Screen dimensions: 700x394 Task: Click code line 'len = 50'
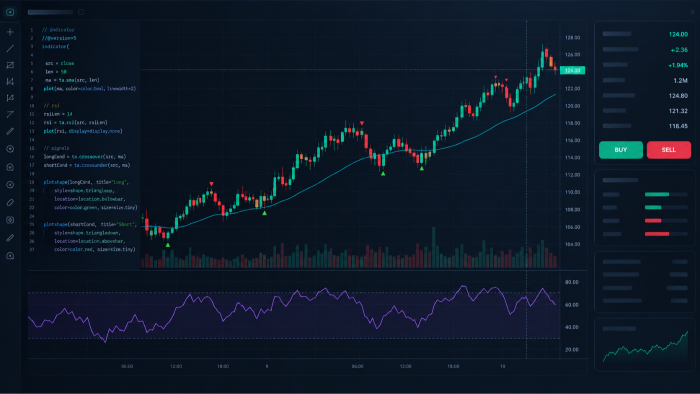pos(56,72)
